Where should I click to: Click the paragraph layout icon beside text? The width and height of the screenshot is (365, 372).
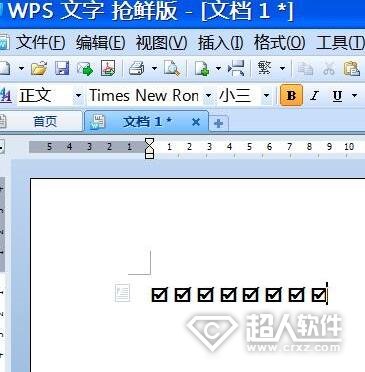tap(122, 293)
